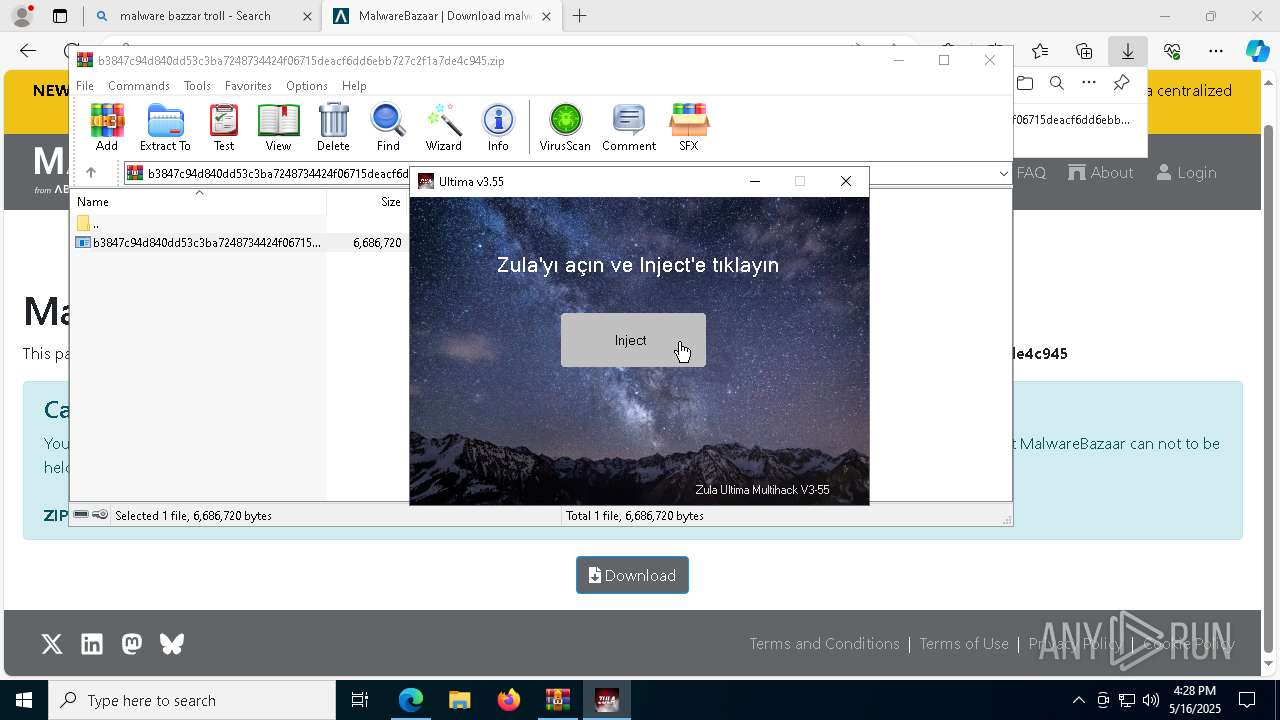Open the About link on MalwareBazaar
The image size is (1280, 720).
click(1101, 173)
